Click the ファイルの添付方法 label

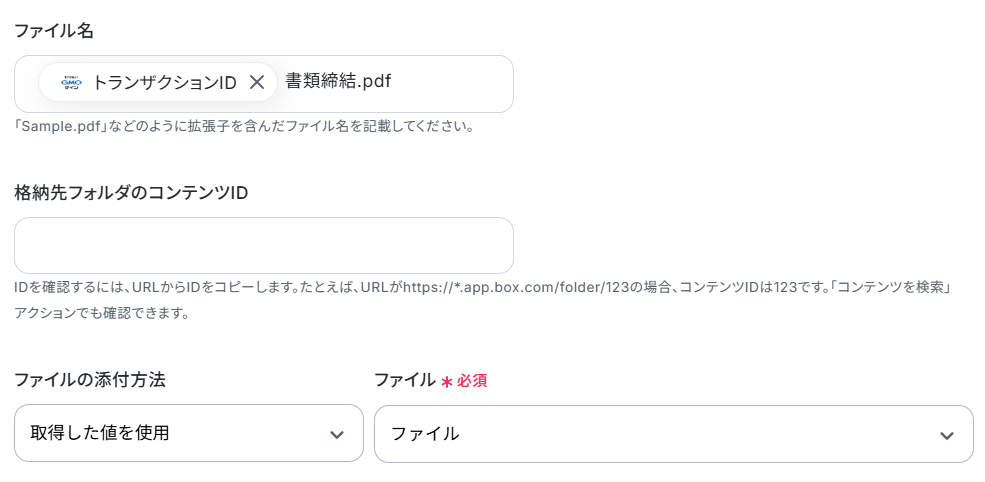(90, 379)
